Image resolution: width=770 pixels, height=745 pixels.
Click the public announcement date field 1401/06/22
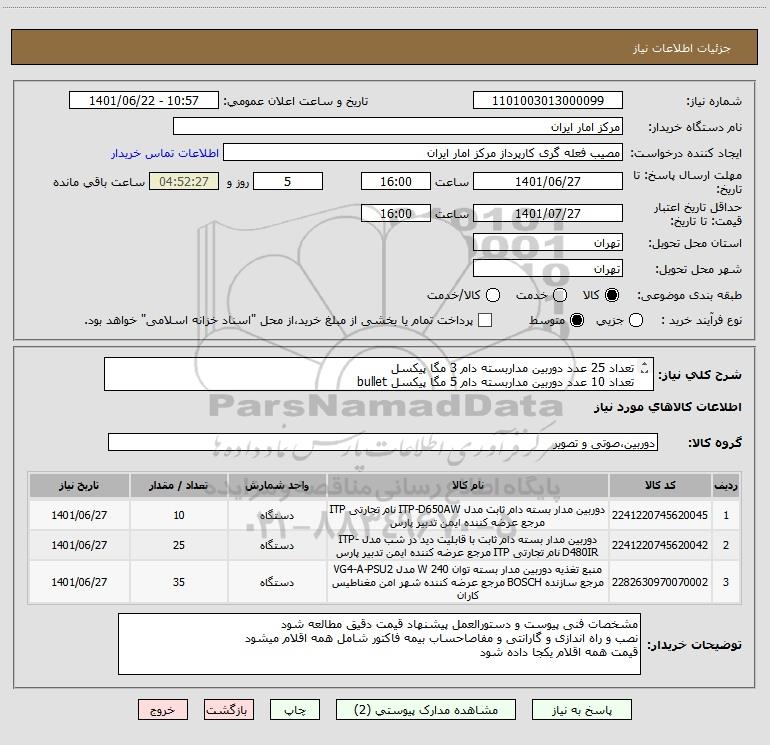(x=144, y=100)
